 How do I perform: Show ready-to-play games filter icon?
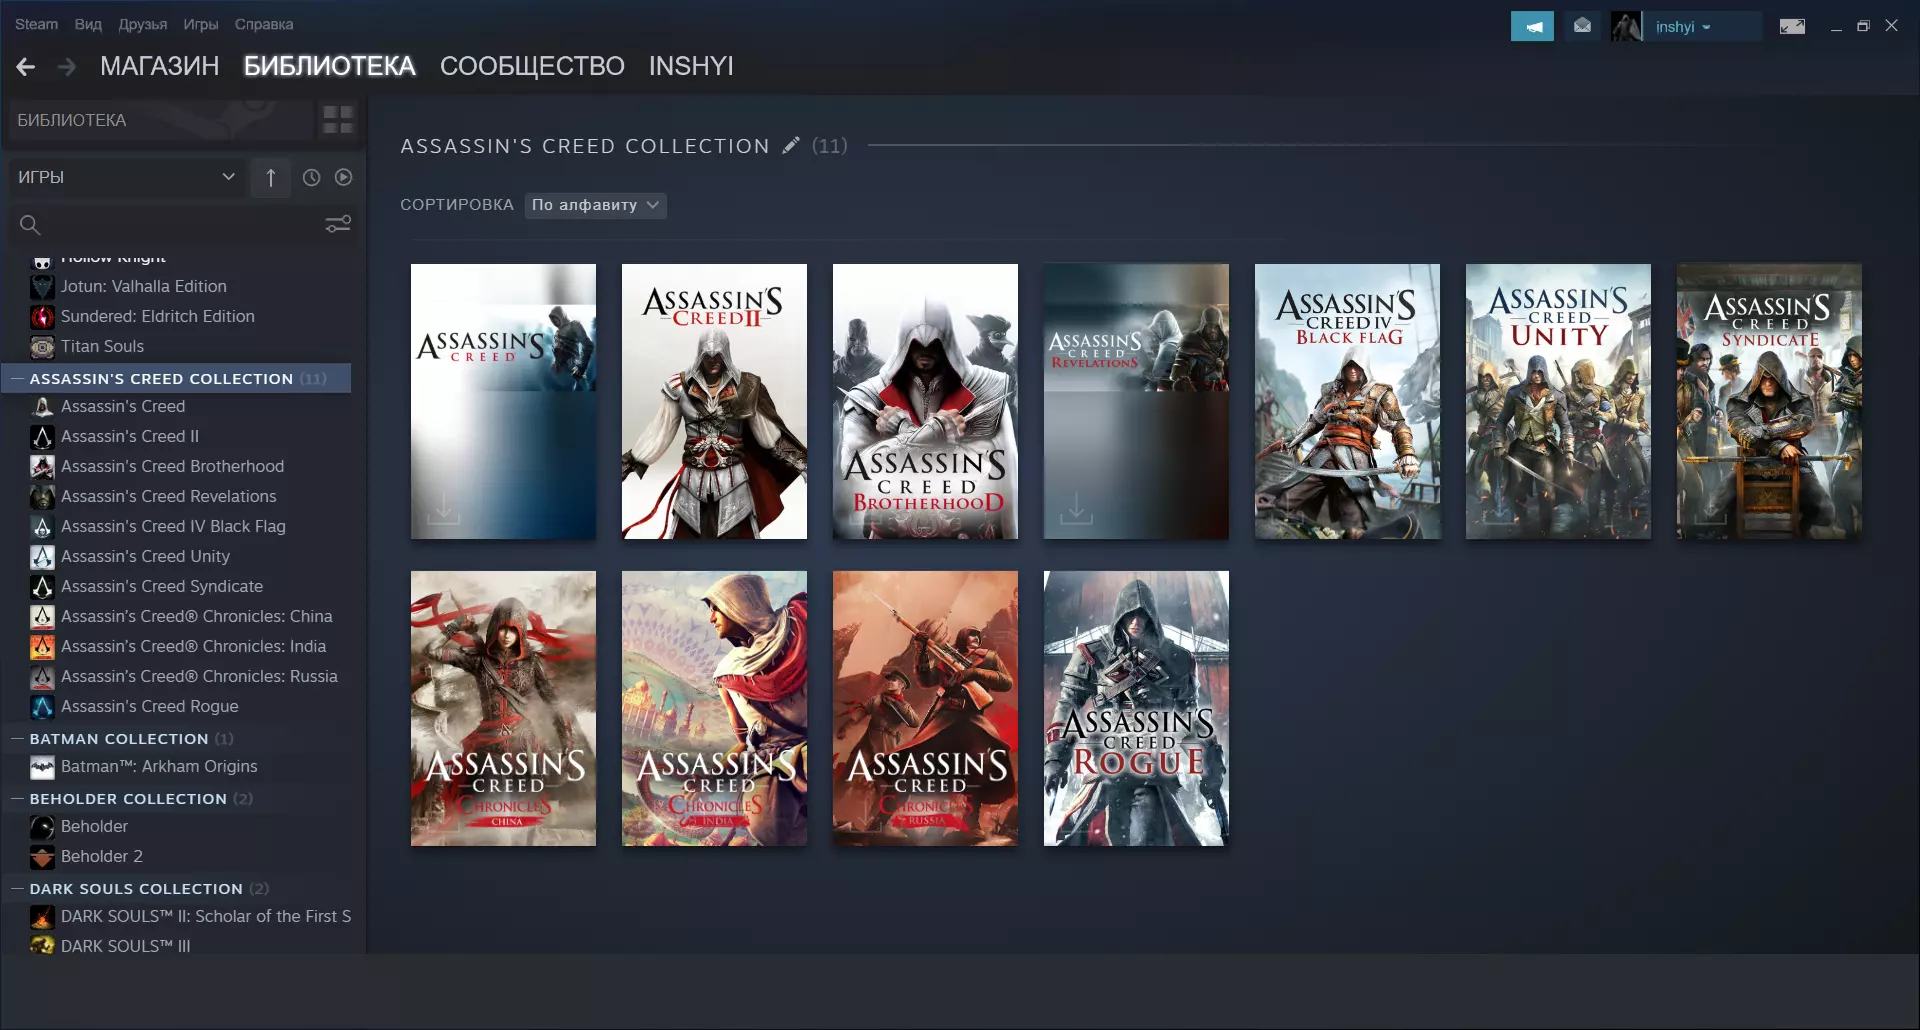(x=344, y=177)
